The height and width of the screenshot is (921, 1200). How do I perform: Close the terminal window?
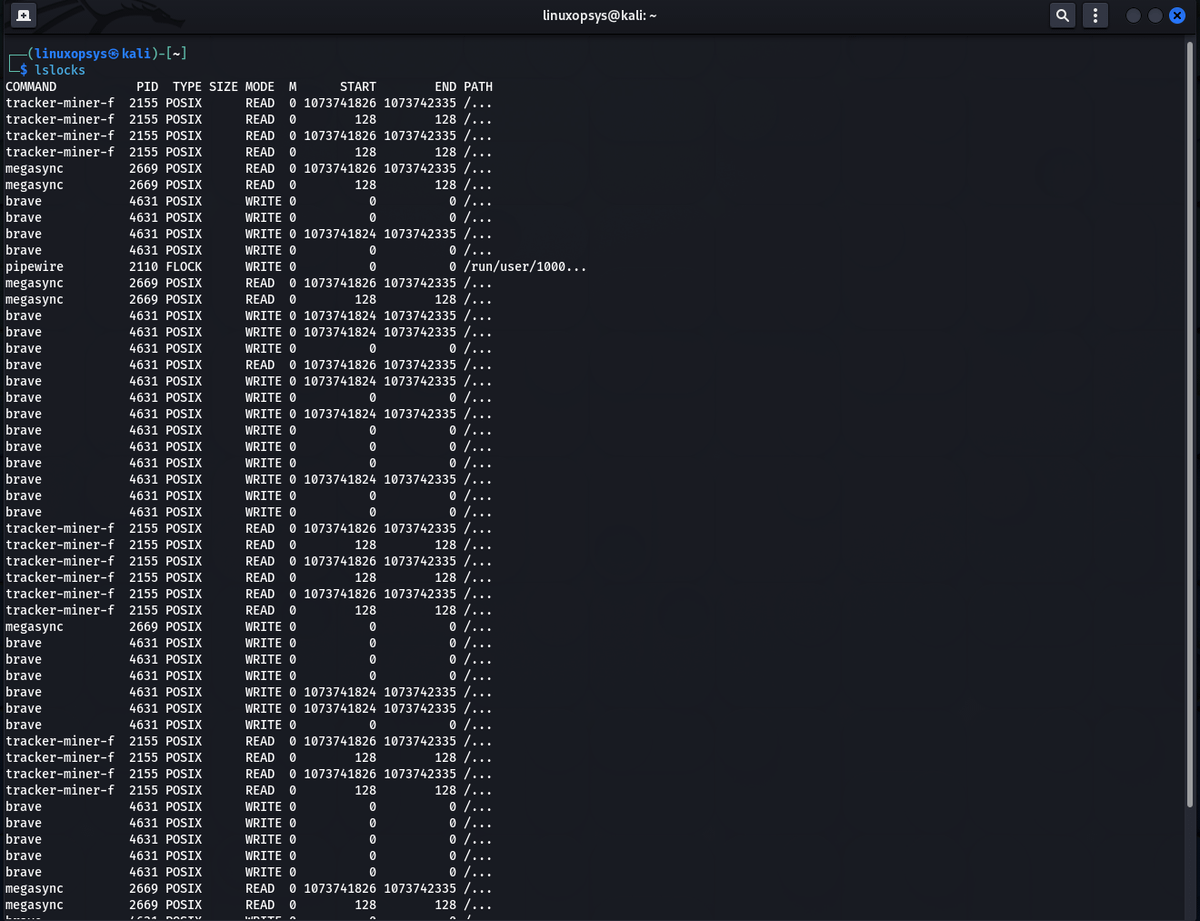coord(1177,15)
